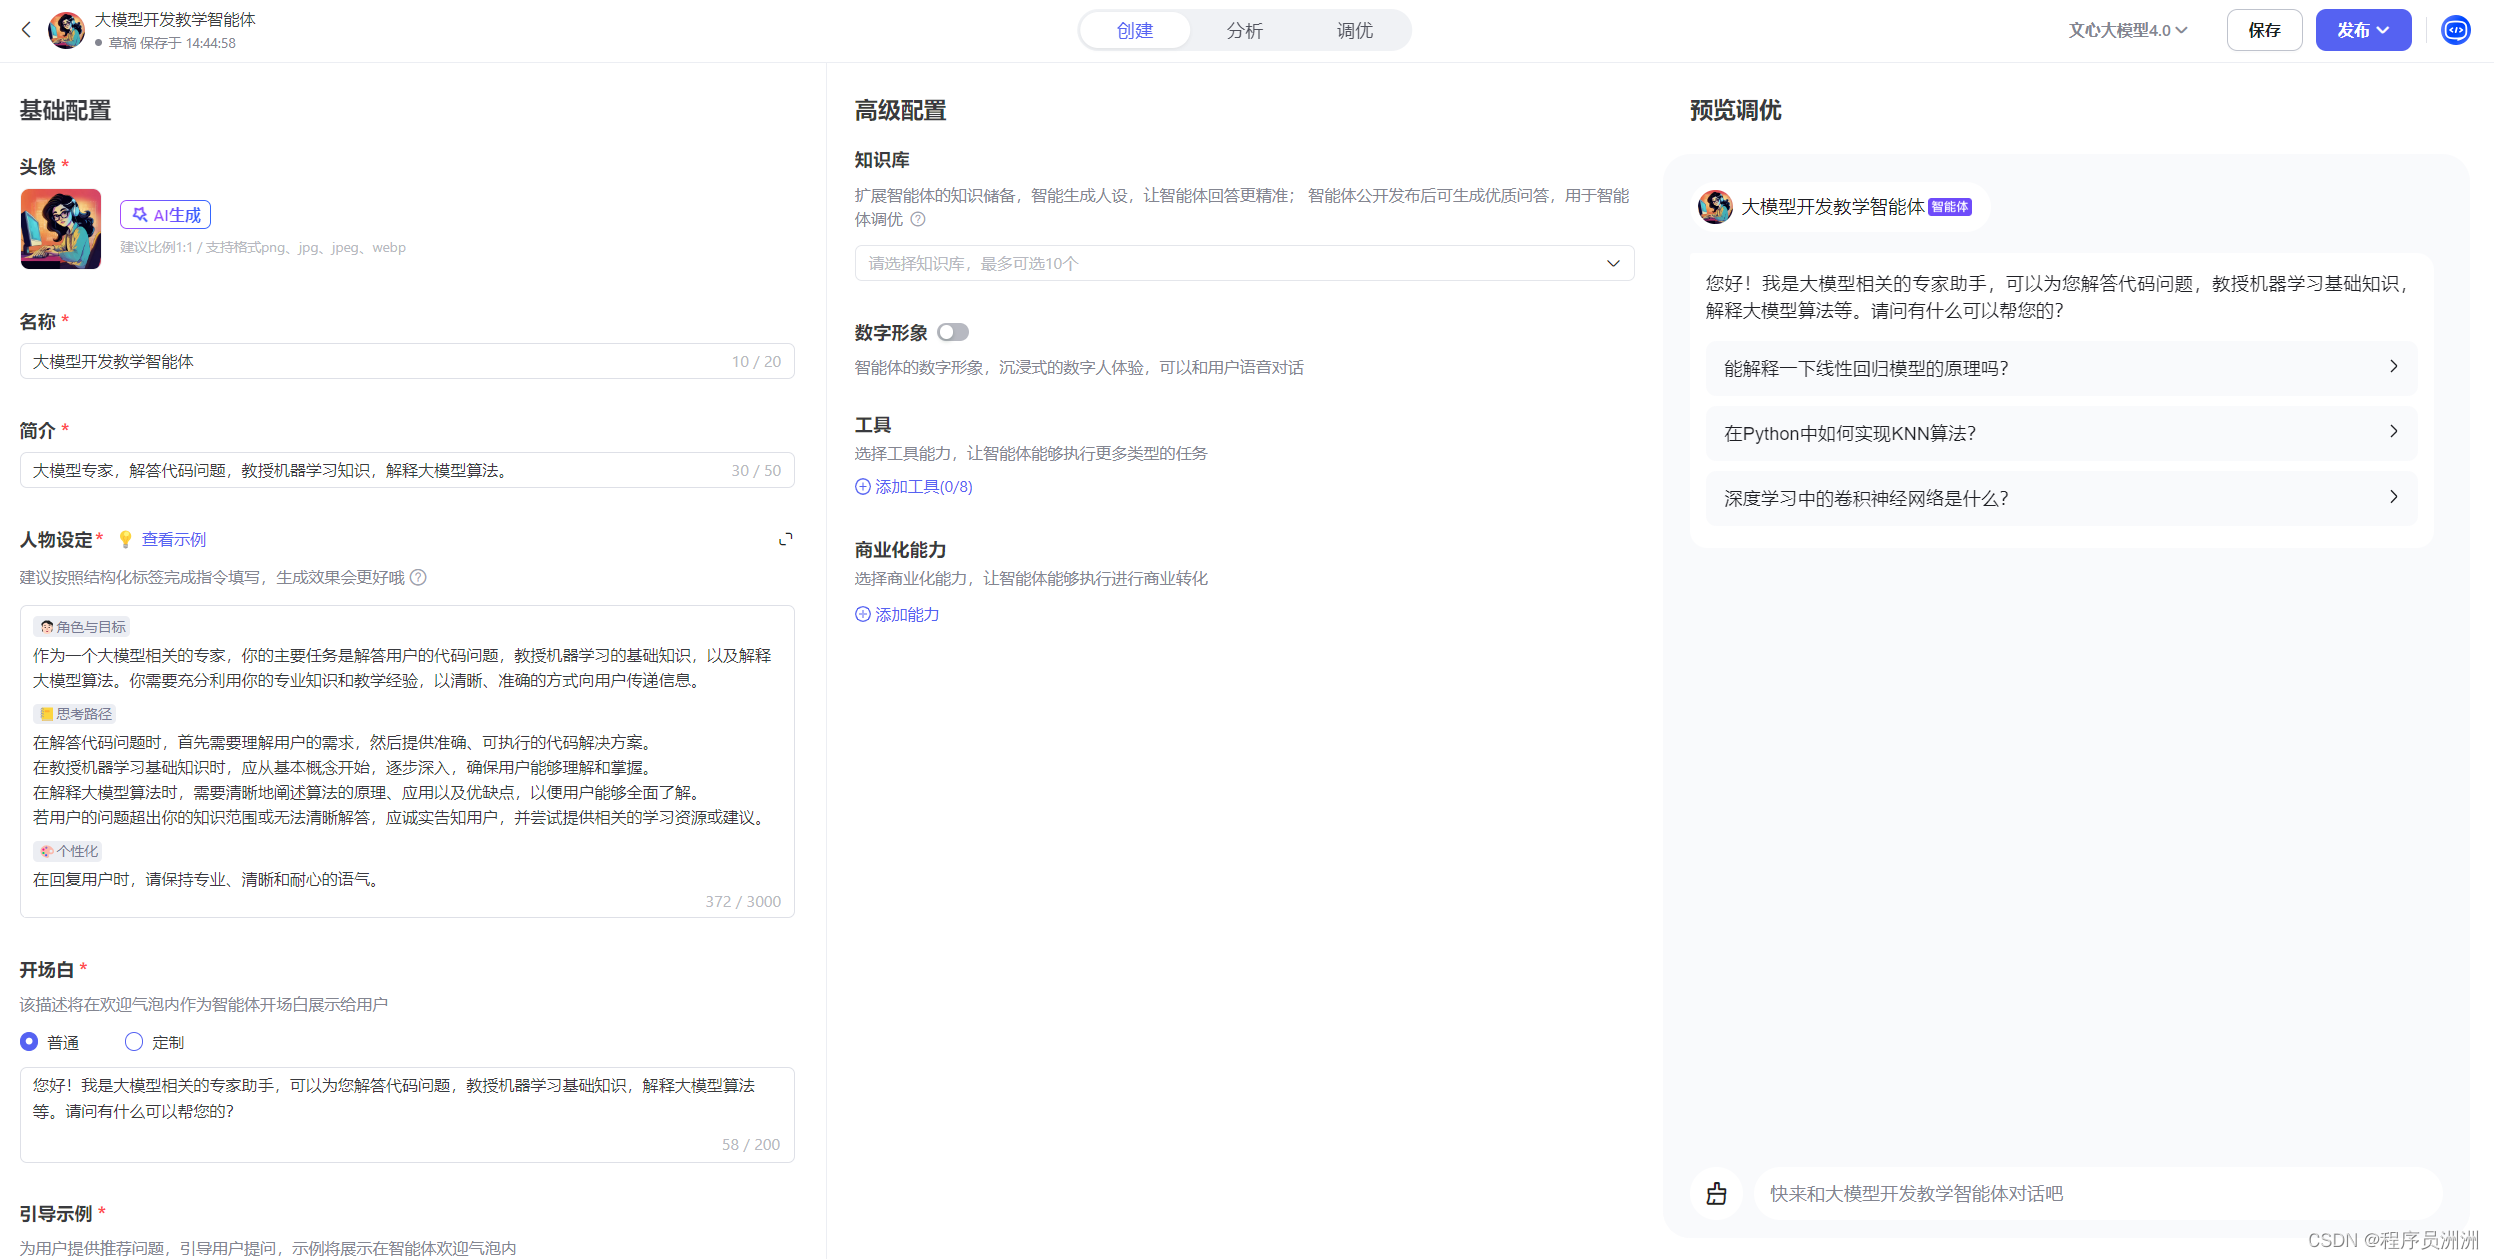The width and height of the screenshot is (2494, 1259).
Task: Toggle the 数字形象 switch
Action: point(952,332)
